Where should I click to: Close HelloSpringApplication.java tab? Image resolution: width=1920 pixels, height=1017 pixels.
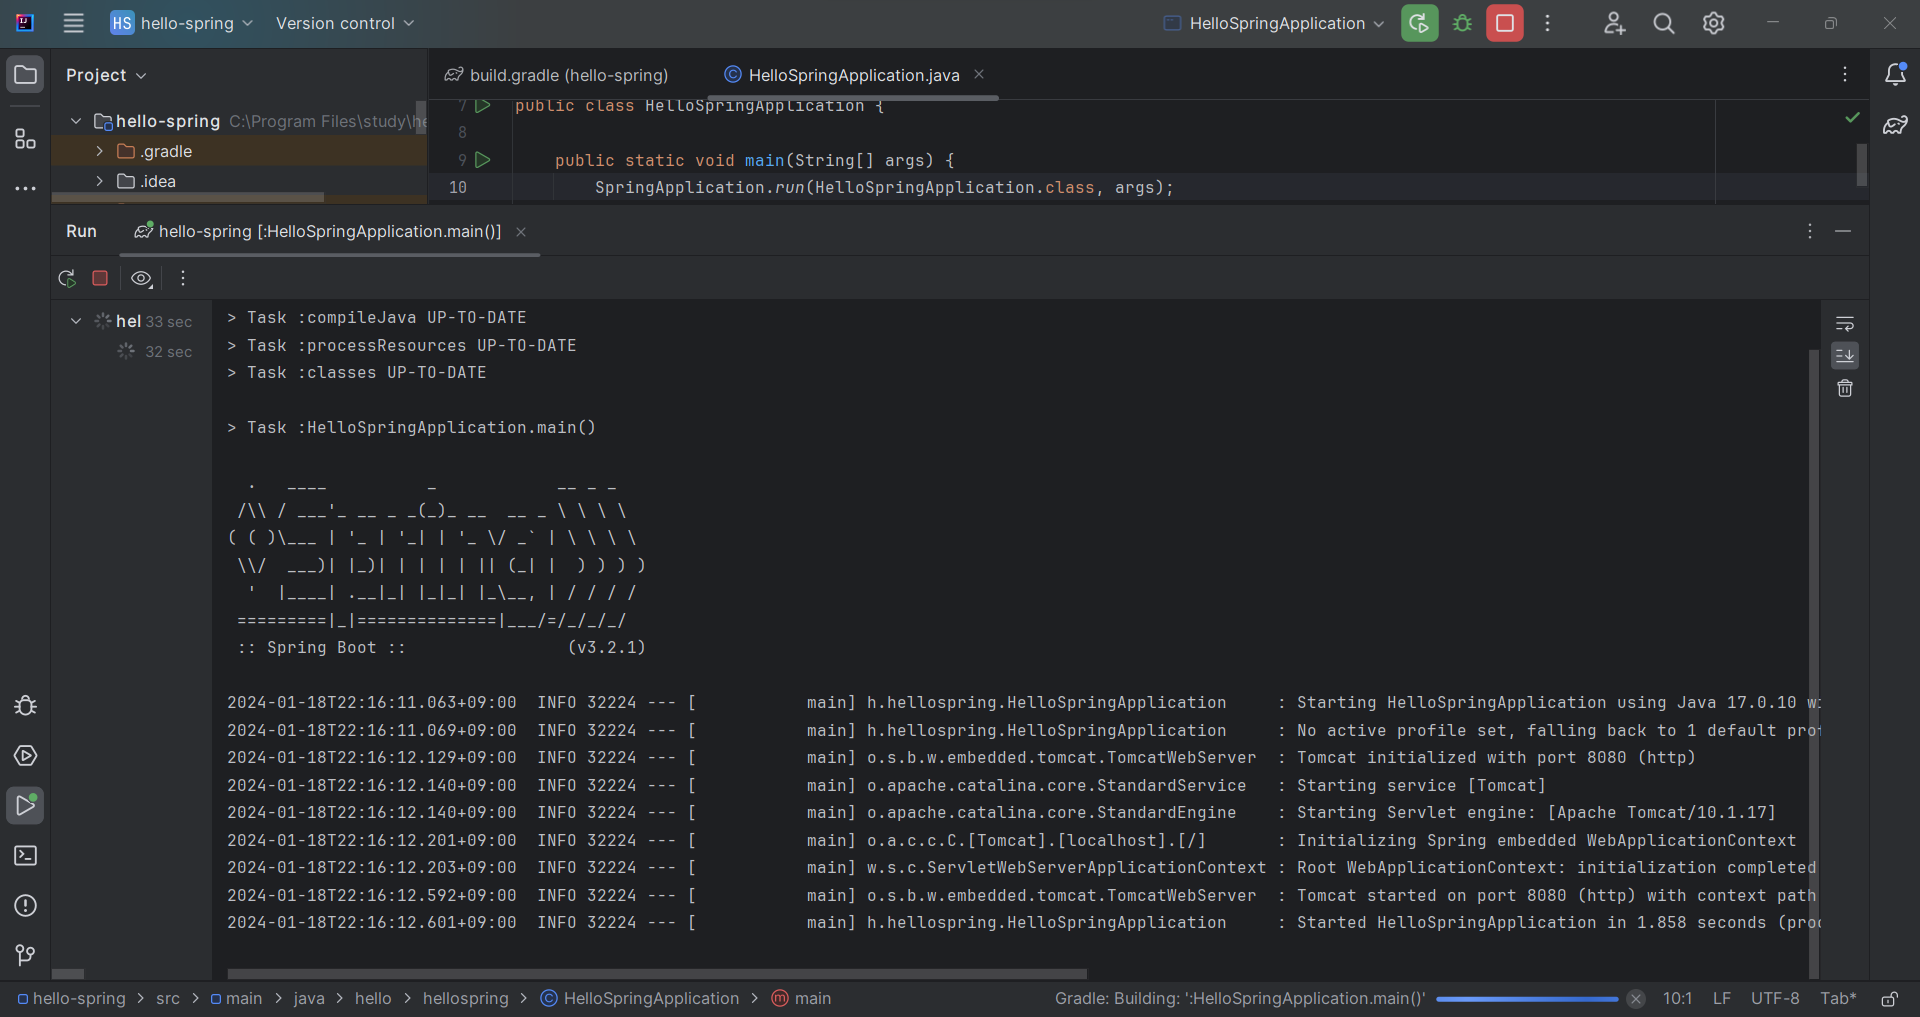pos(979,74)
